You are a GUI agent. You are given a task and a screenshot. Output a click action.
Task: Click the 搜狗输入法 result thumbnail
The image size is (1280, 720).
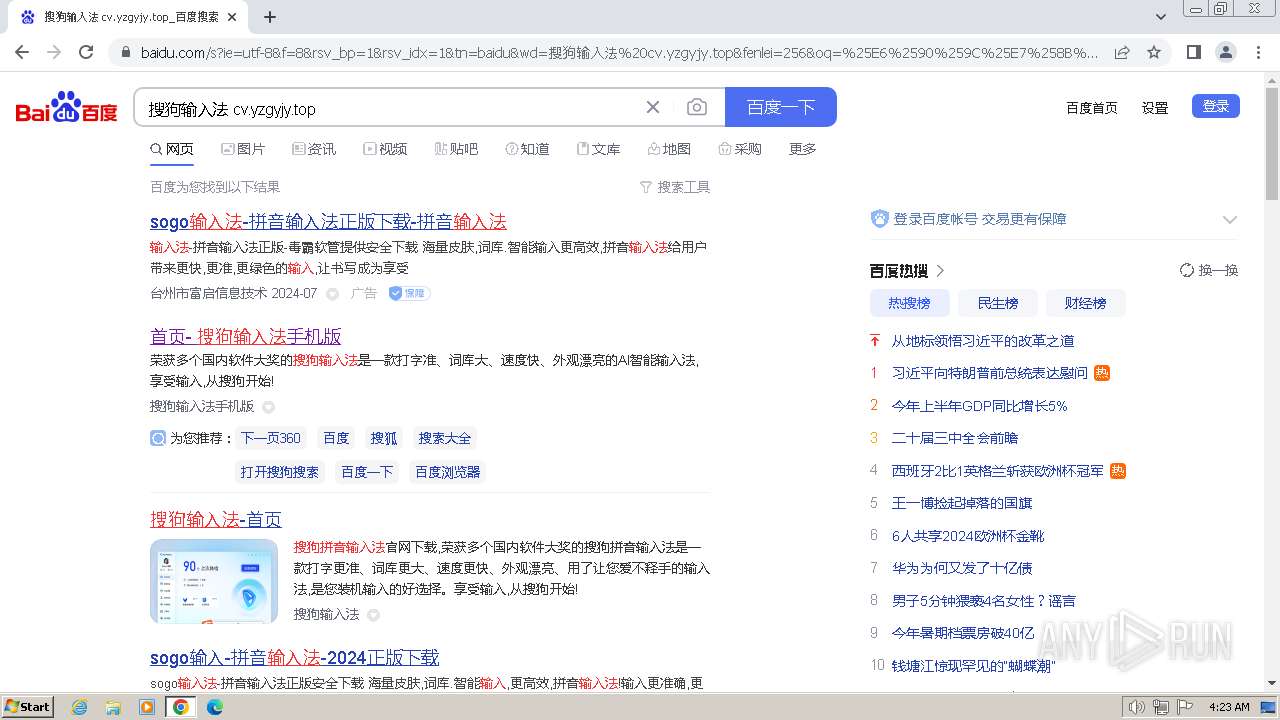tap(214, 582)
